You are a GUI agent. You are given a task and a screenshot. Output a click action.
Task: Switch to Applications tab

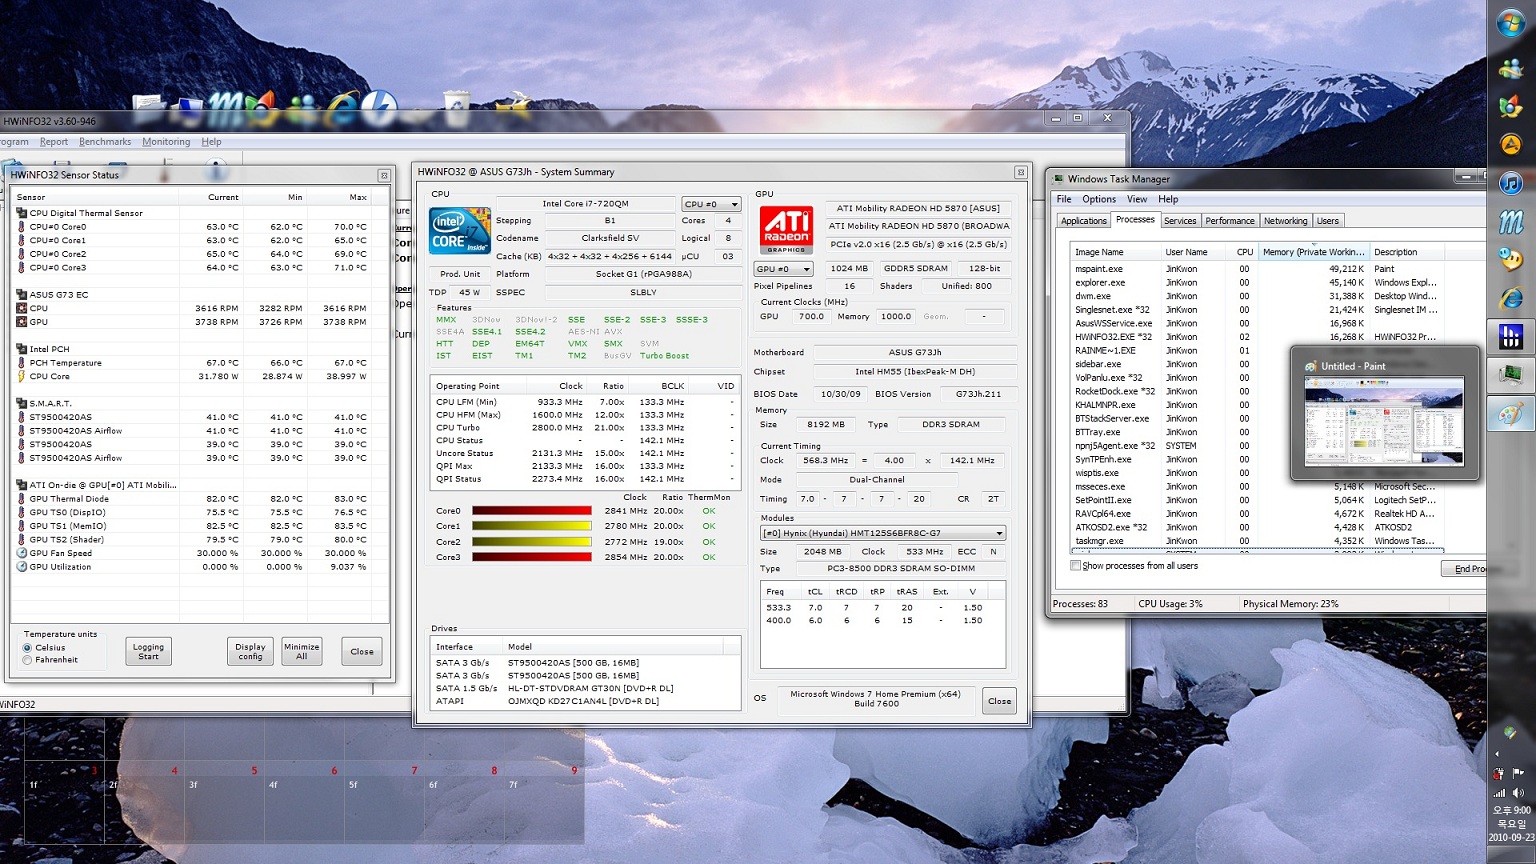coord(1084,221)
